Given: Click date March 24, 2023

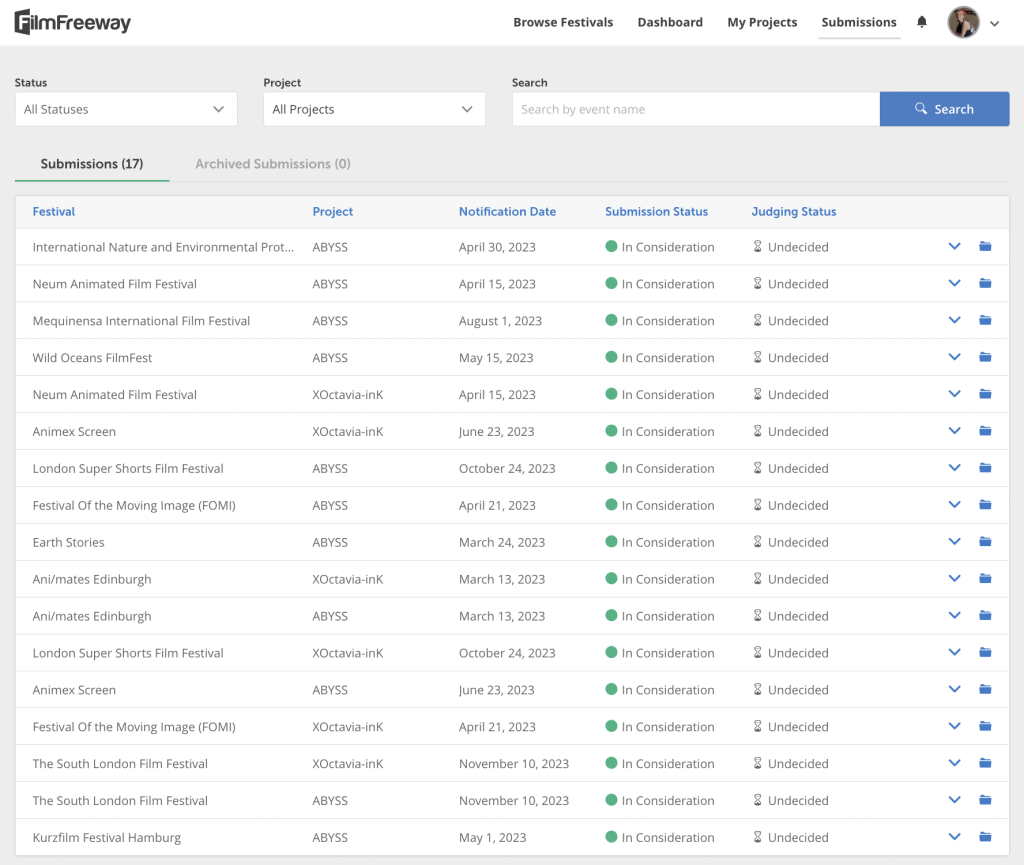Looking at the screenshot, I should 502,543.
